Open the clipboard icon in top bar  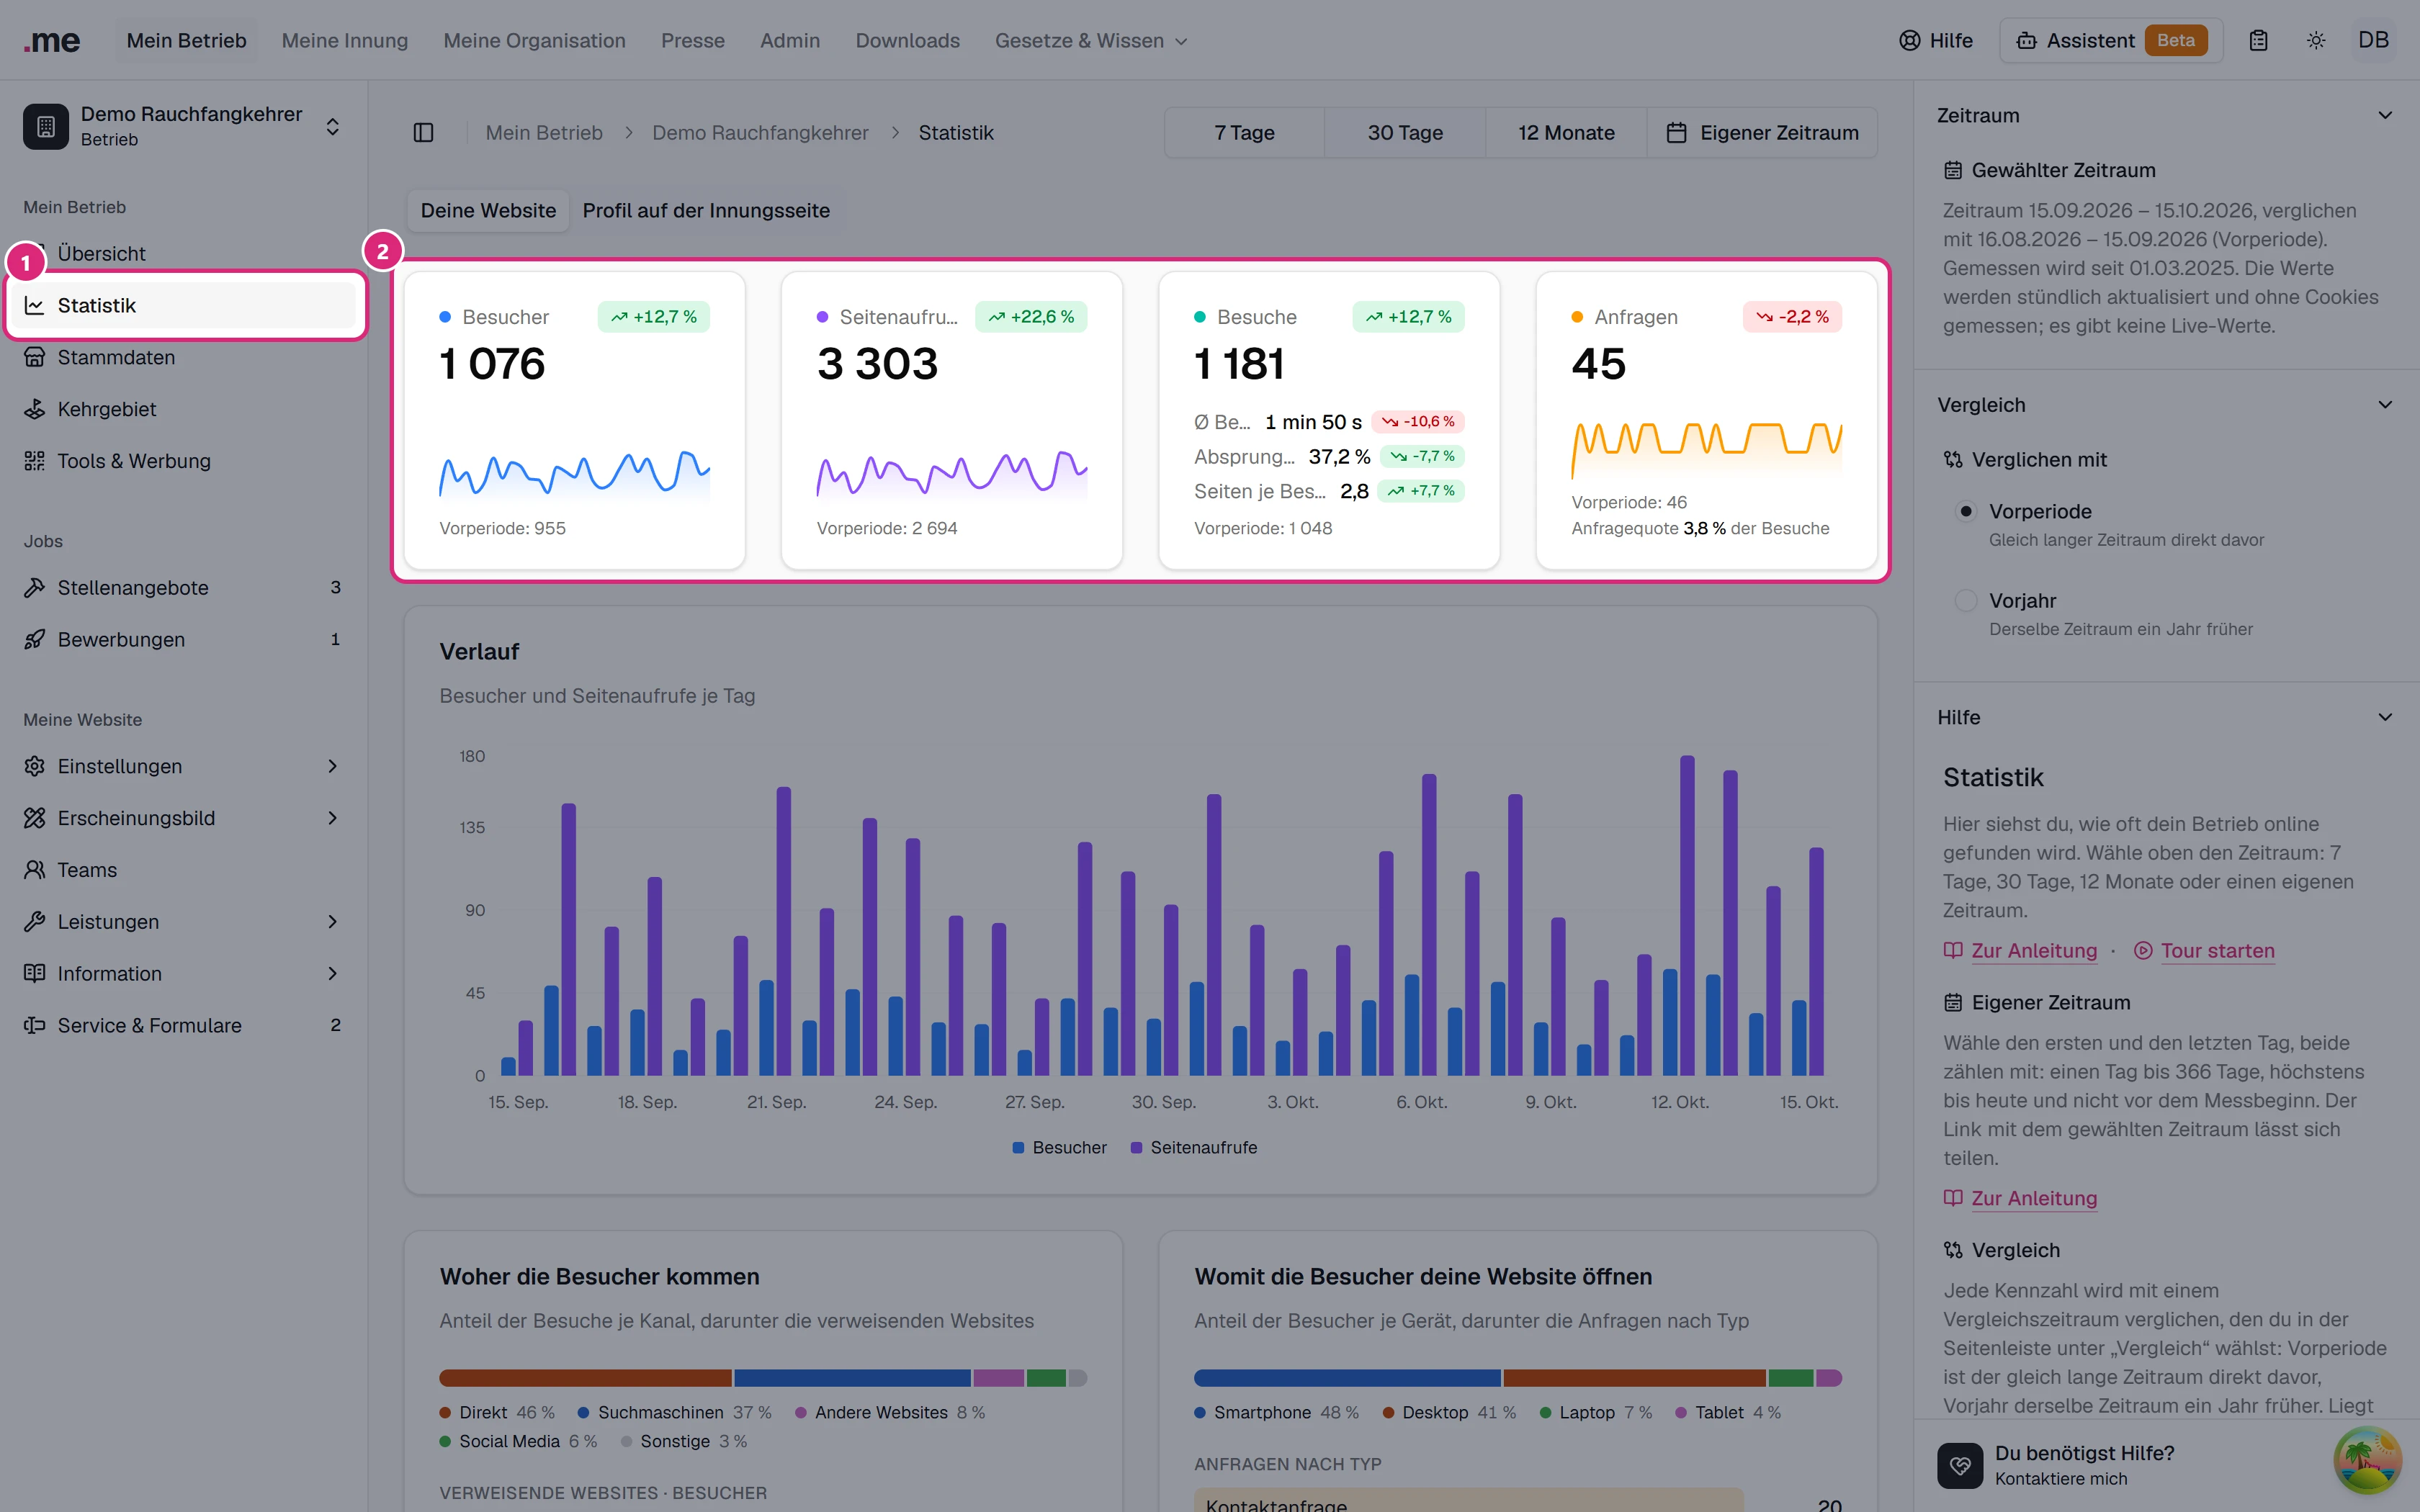[x=2258, y=41]
